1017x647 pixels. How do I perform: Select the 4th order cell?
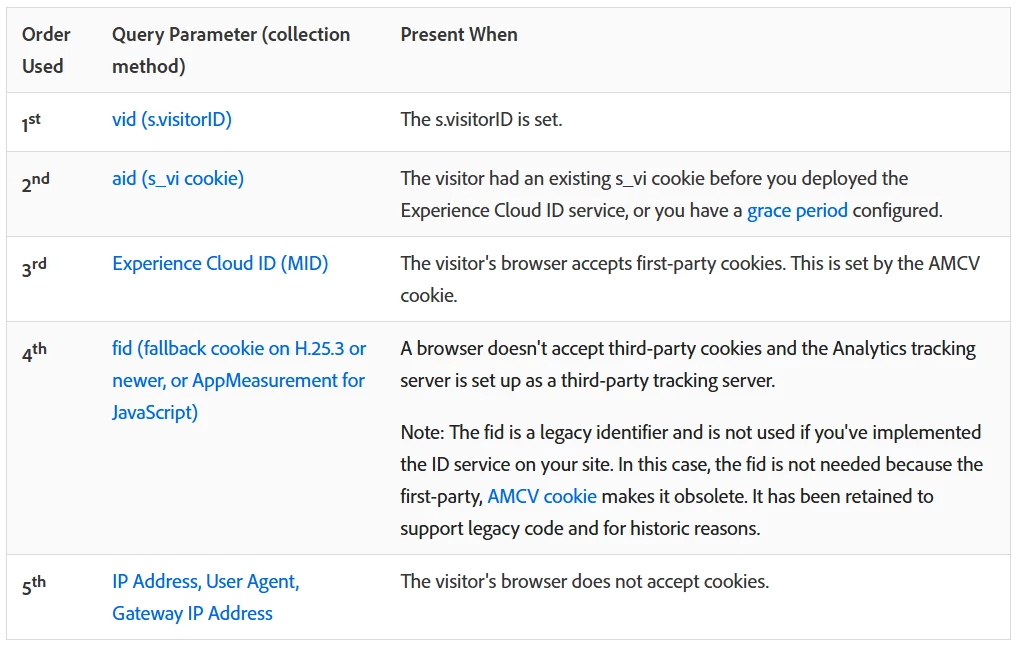tap(34, 351)
